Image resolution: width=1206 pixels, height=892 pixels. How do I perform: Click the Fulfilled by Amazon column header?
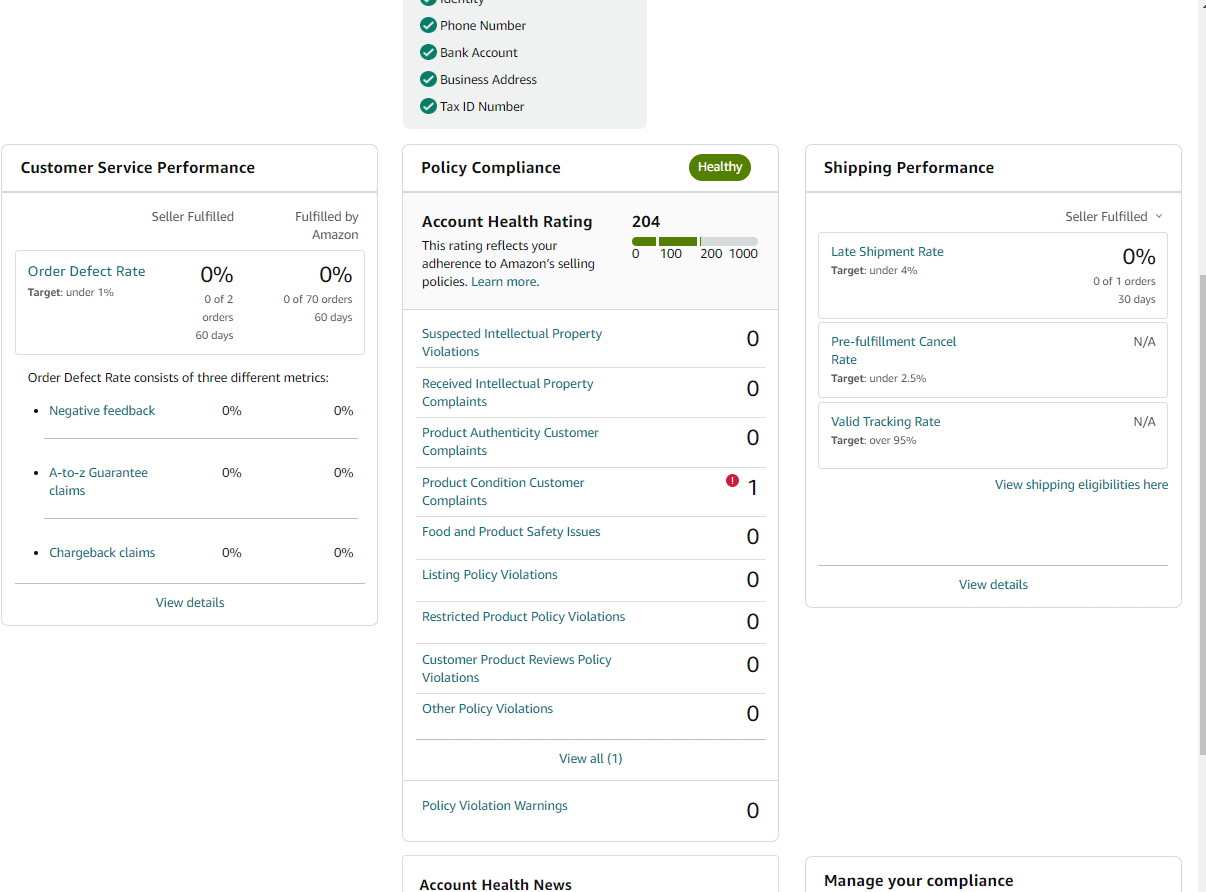(327, 225)
